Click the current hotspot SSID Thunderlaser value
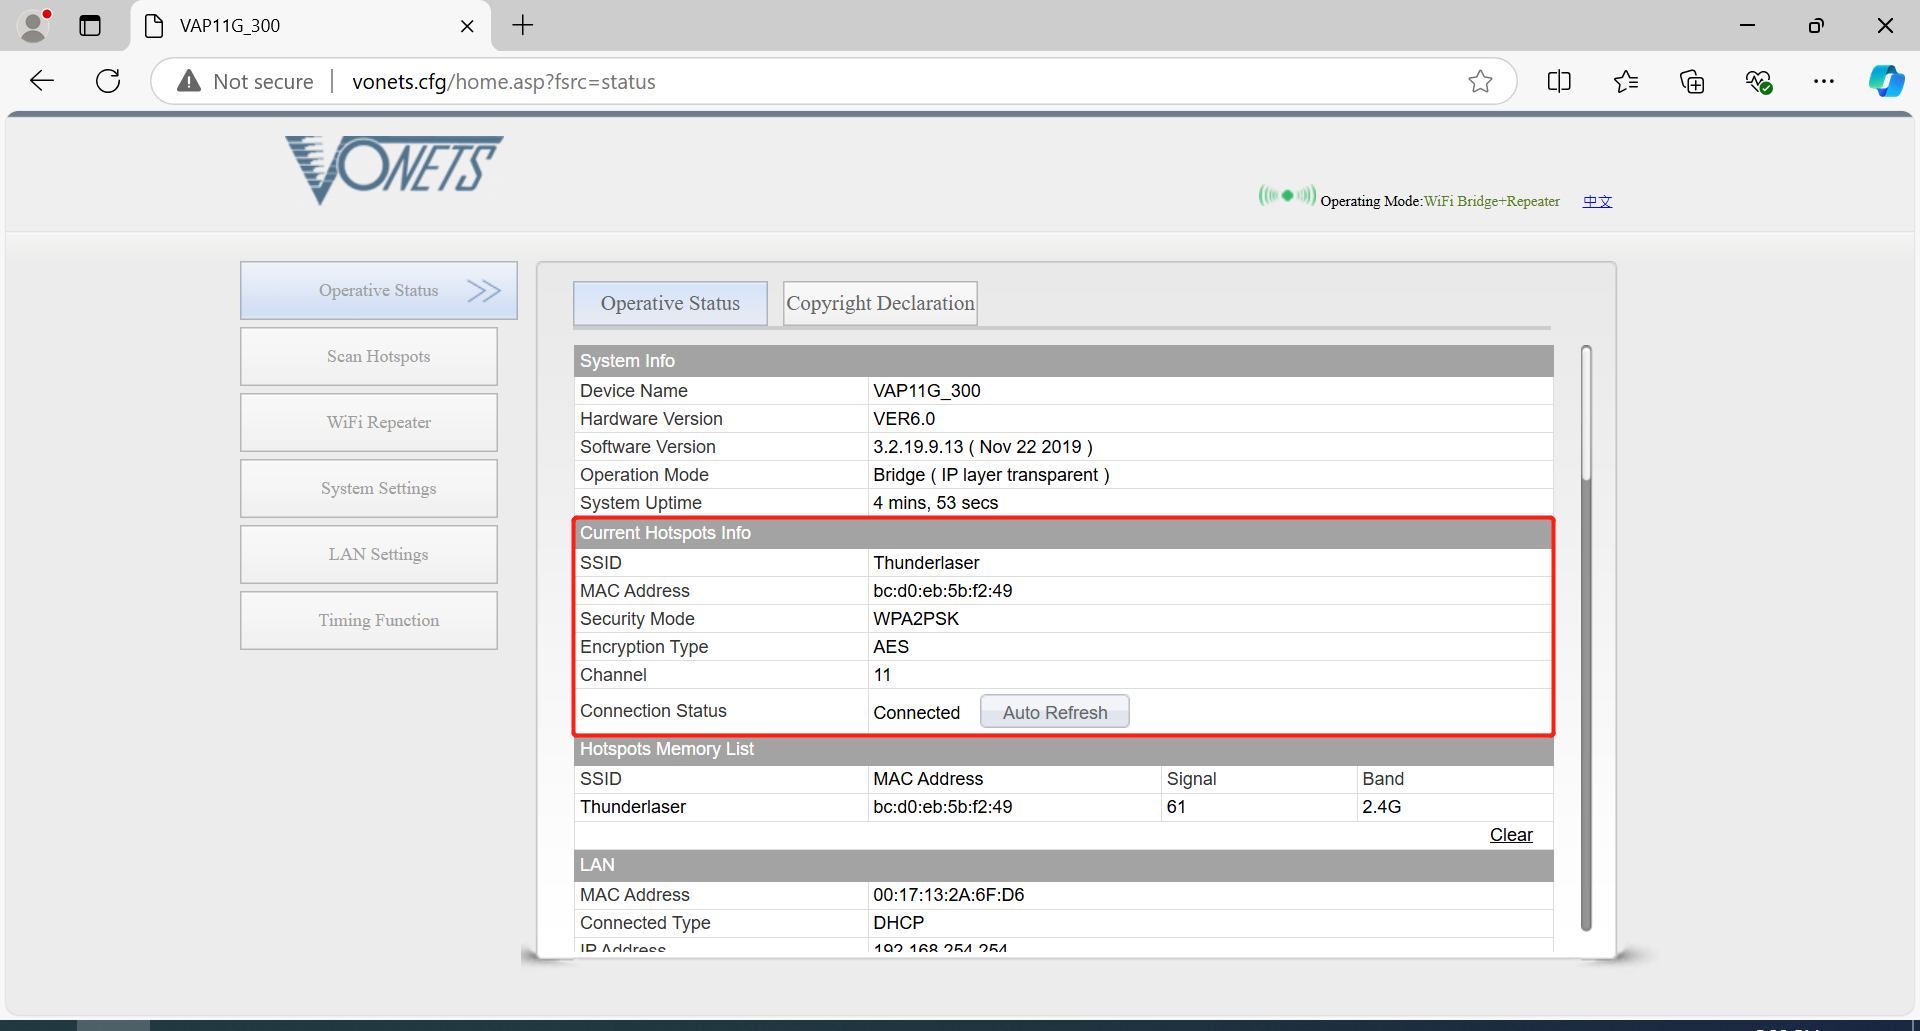1920x1031 pixels. [x=926, y=563]
